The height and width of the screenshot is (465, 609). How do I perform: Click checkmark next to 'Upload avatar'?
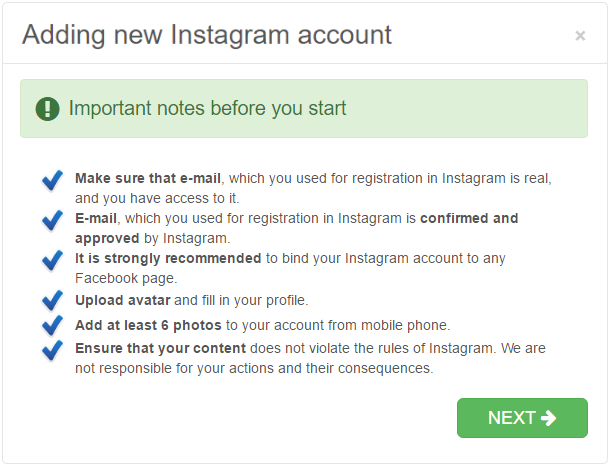(x=52, y=301)
